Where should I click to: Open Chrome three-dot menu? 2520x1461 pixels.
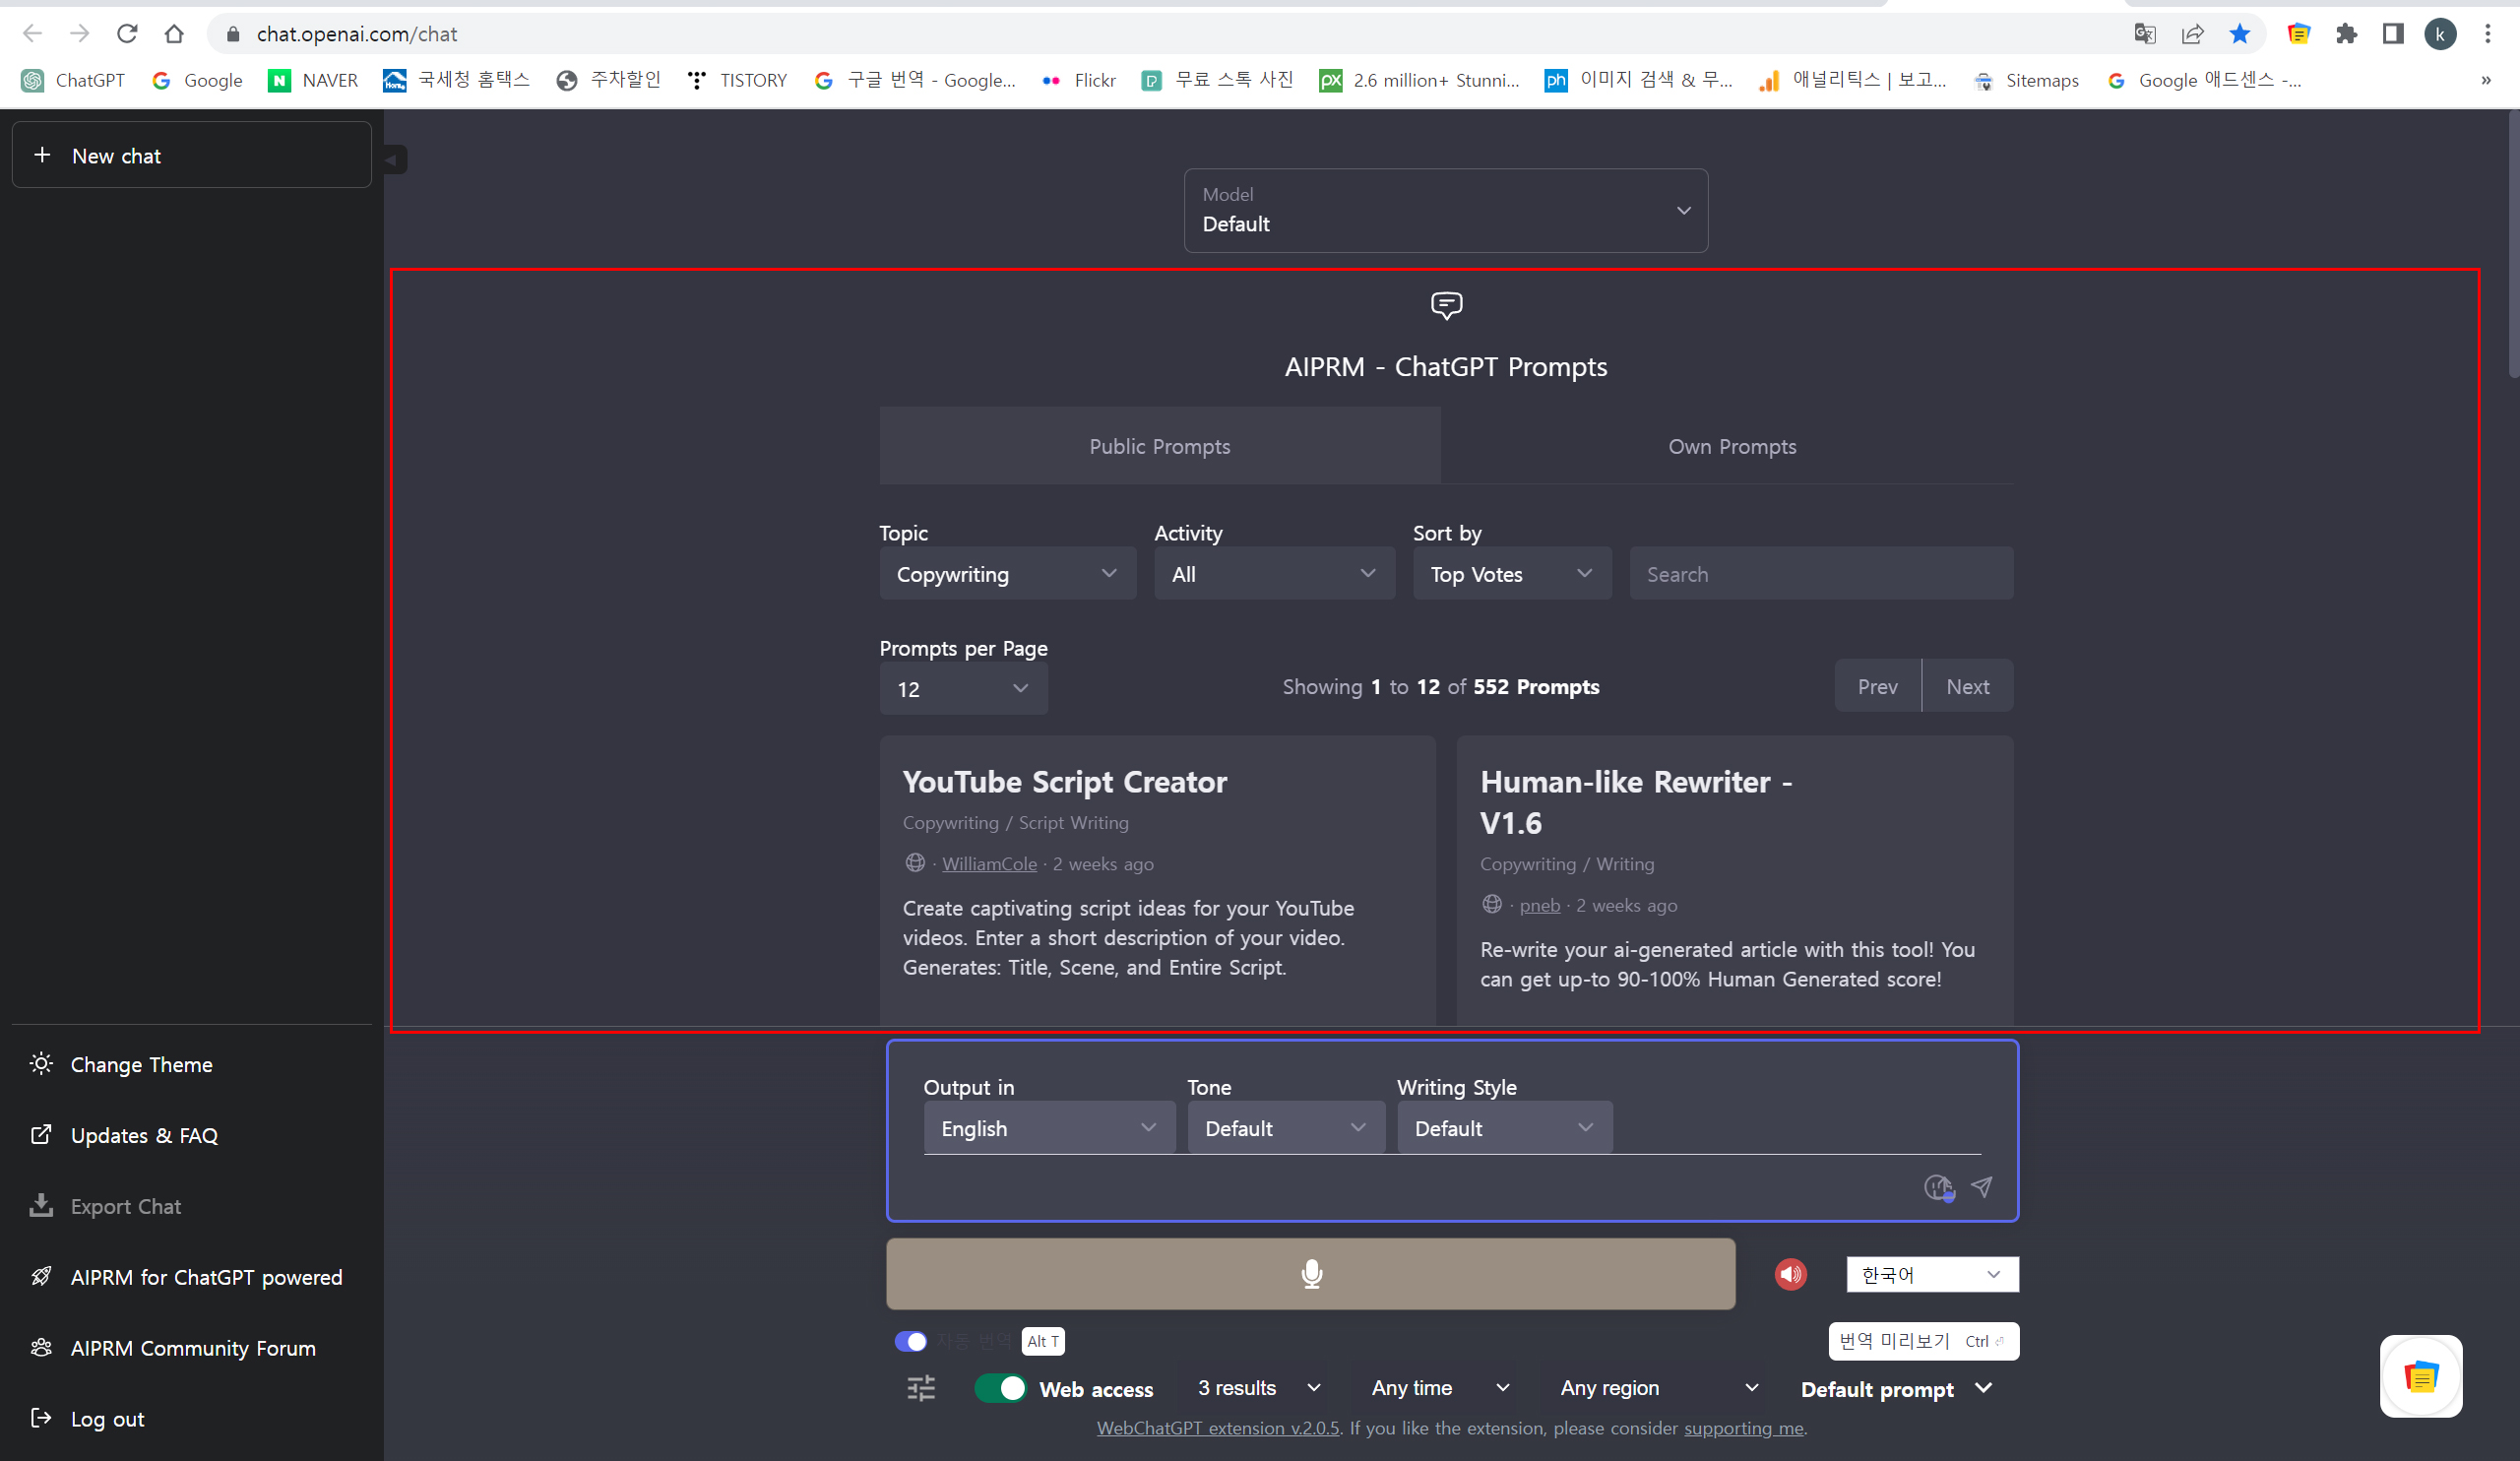pyautogui.click(x=2487, y=34)
